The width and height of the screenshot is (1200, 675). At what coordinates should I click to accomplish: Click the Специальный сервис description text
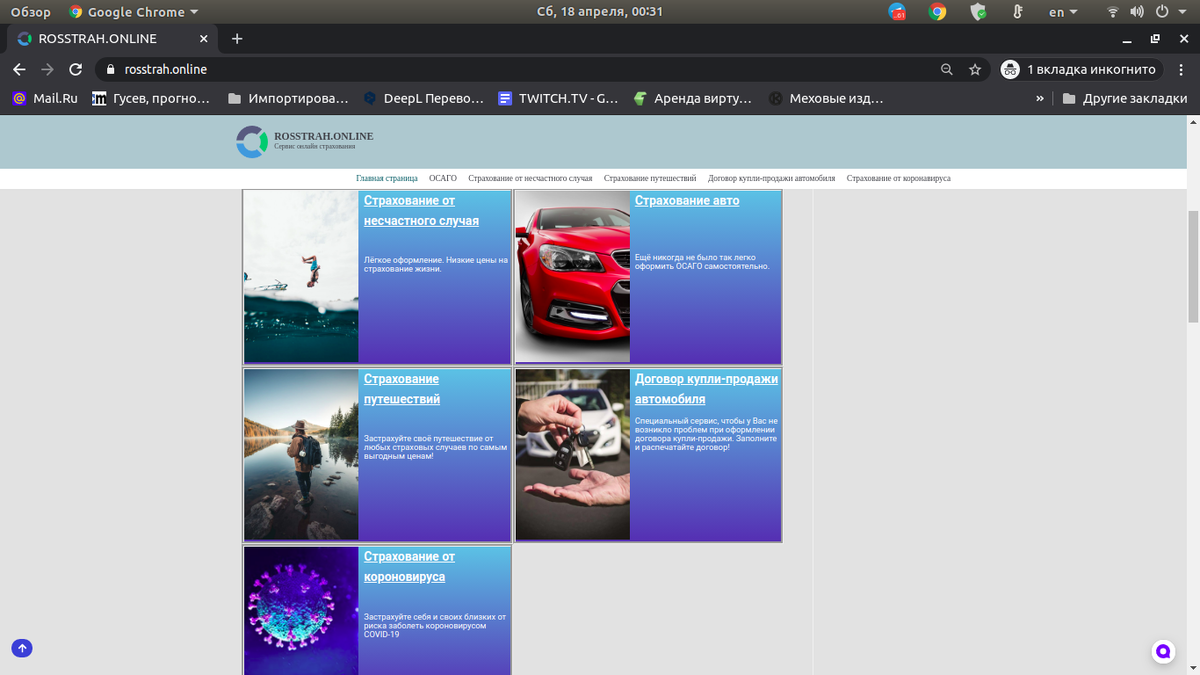[706, 434]
